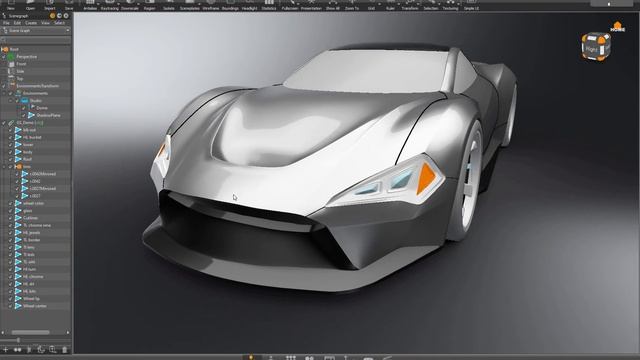Click the orange Scenegraph panel header button
Screen dimensions: 640x360
(52, 16)
